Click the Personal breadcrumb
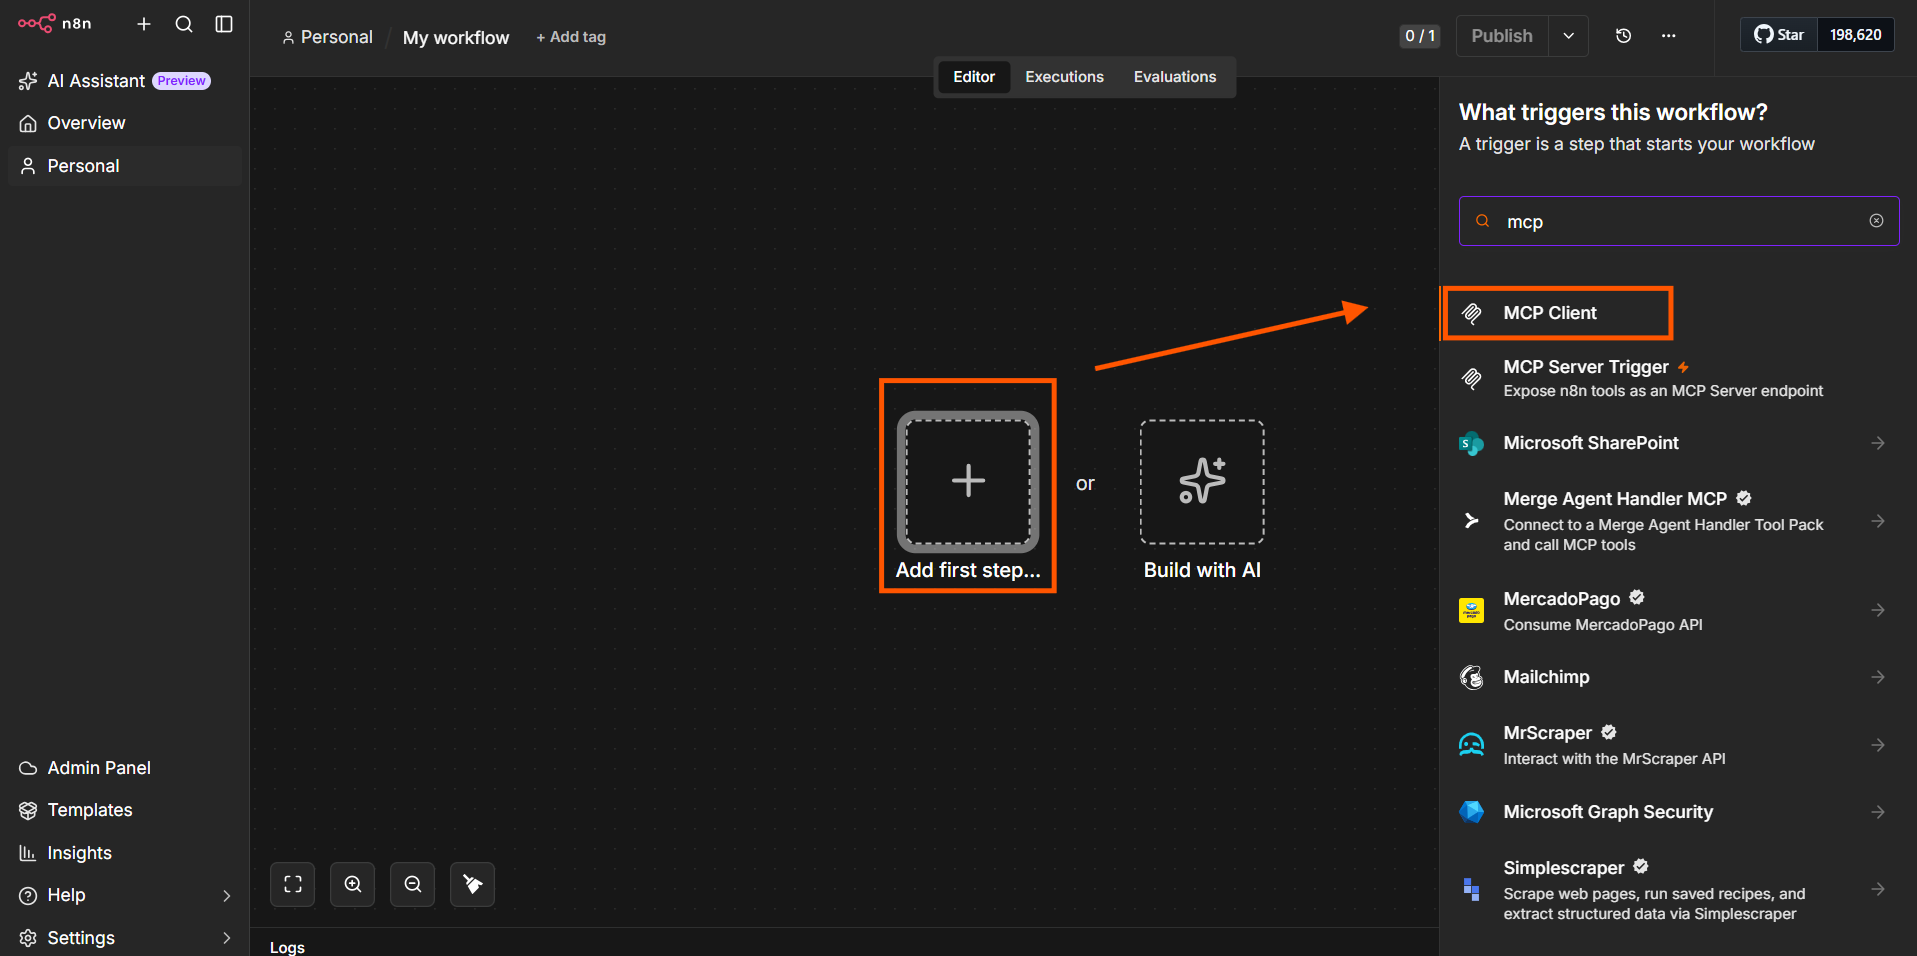 pyautogui.click(x=327, y=37)
